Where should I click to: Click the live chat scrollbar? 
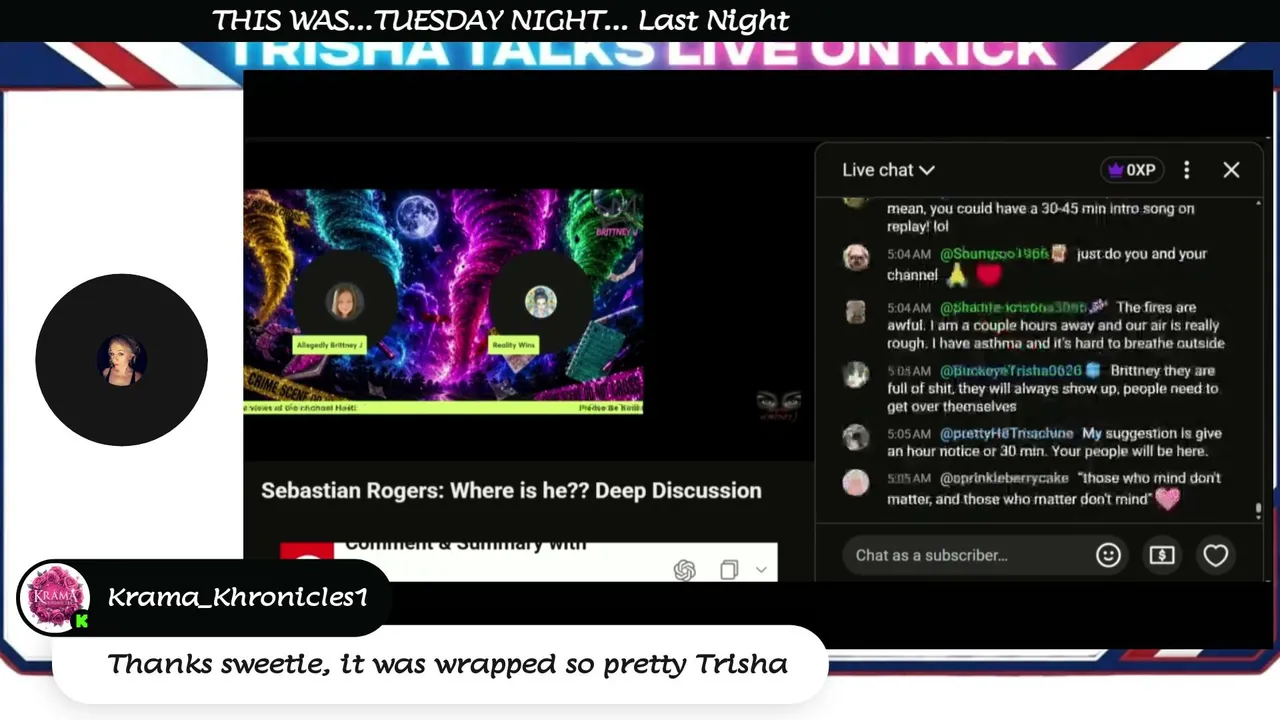tap(1258, 510)
